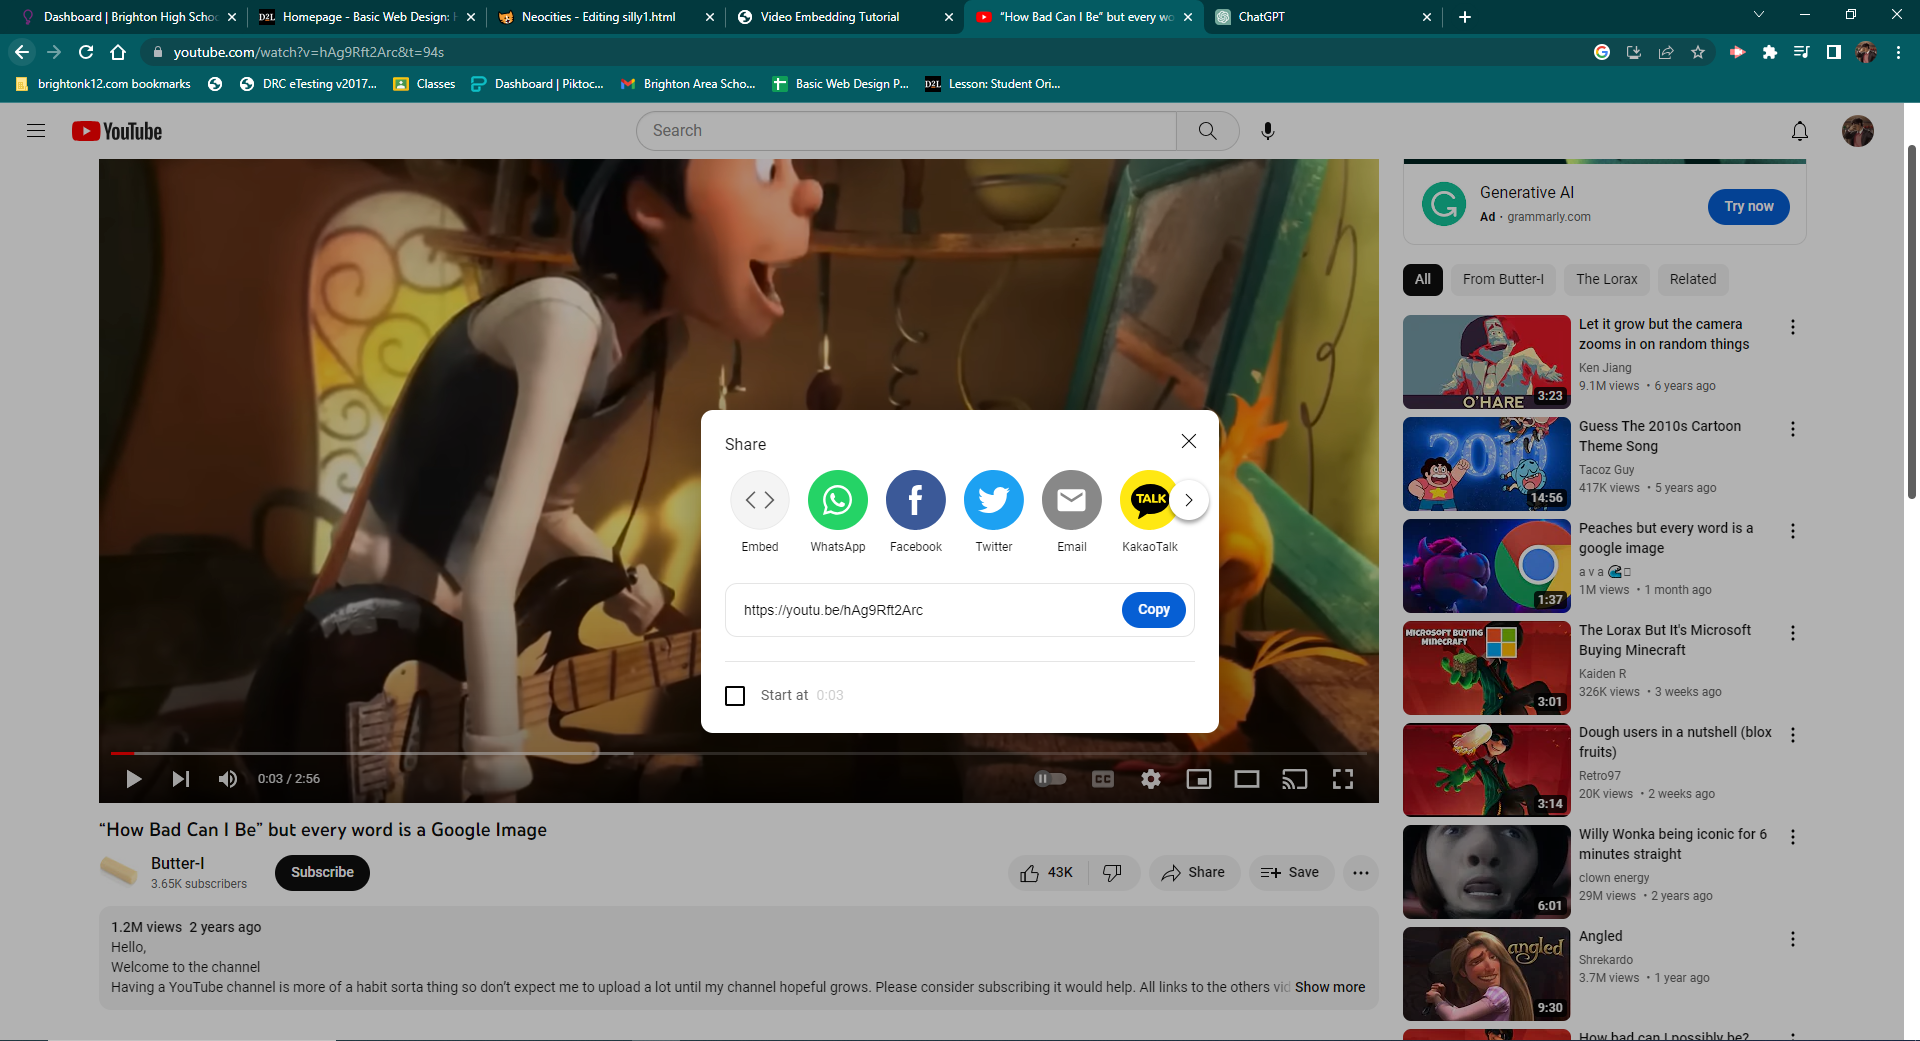Screen dimensions: 1920x1041
Task: Enter full screen mode
Action: [x=1343, y=779]
